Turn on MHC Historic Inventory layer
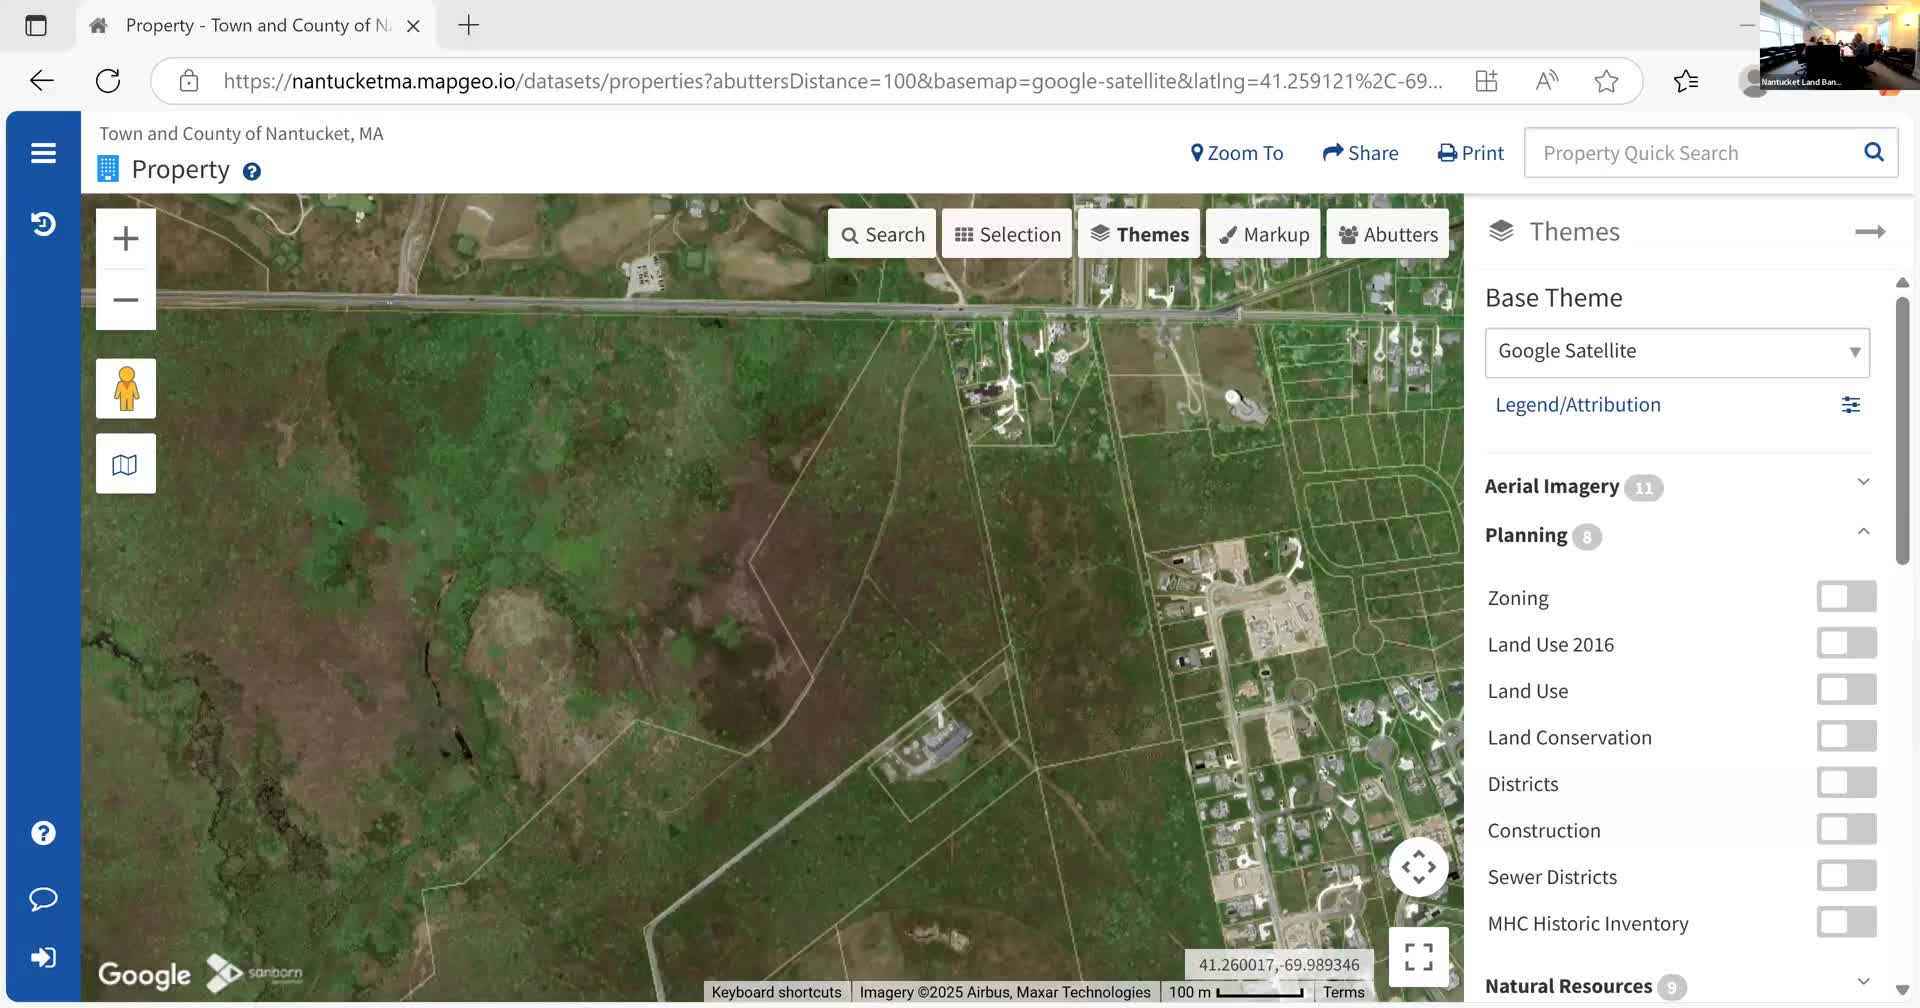This screenshot has width=1920, height=1008. pyautogui.click(x=1846, y=922)
